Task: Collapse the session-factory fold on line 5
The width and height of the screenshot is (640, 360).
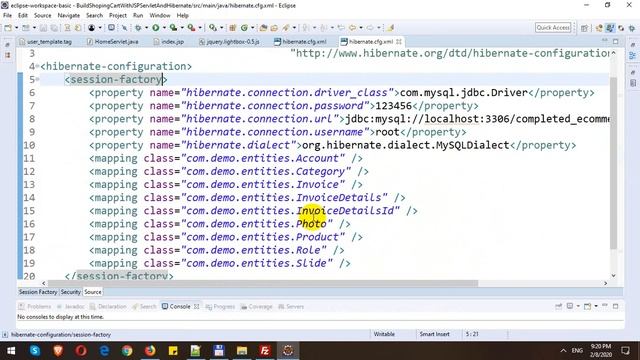Action: [x=37, y=79]
